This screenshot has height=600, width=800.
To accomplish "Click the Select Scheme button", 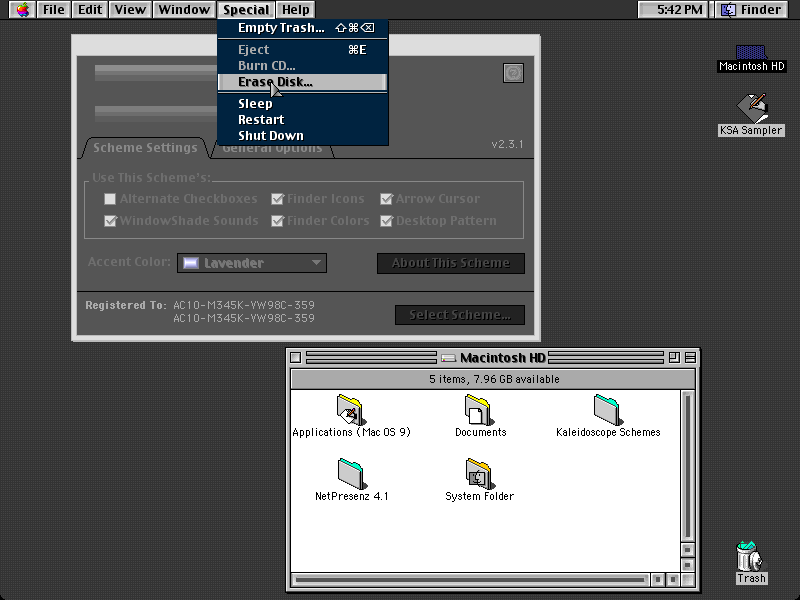I will click(x=460, y=315).
